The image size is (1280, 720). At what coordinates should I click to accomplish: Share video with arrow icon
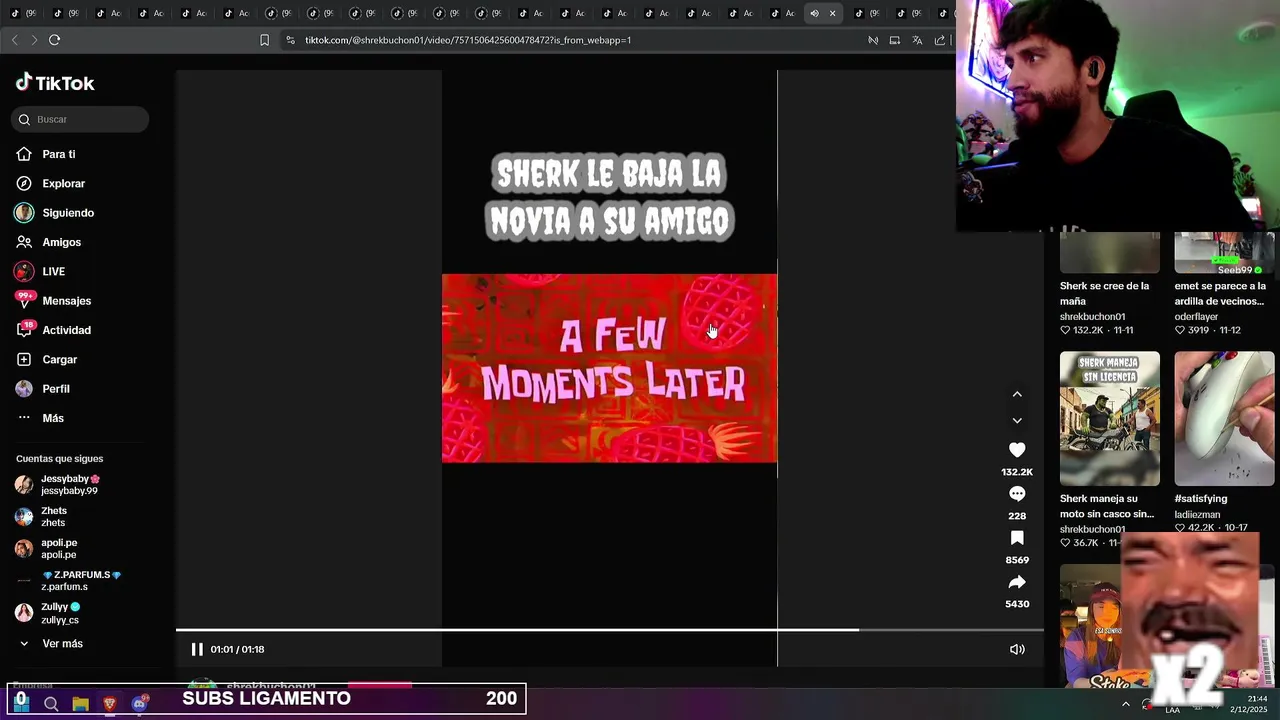[1017, 582]
